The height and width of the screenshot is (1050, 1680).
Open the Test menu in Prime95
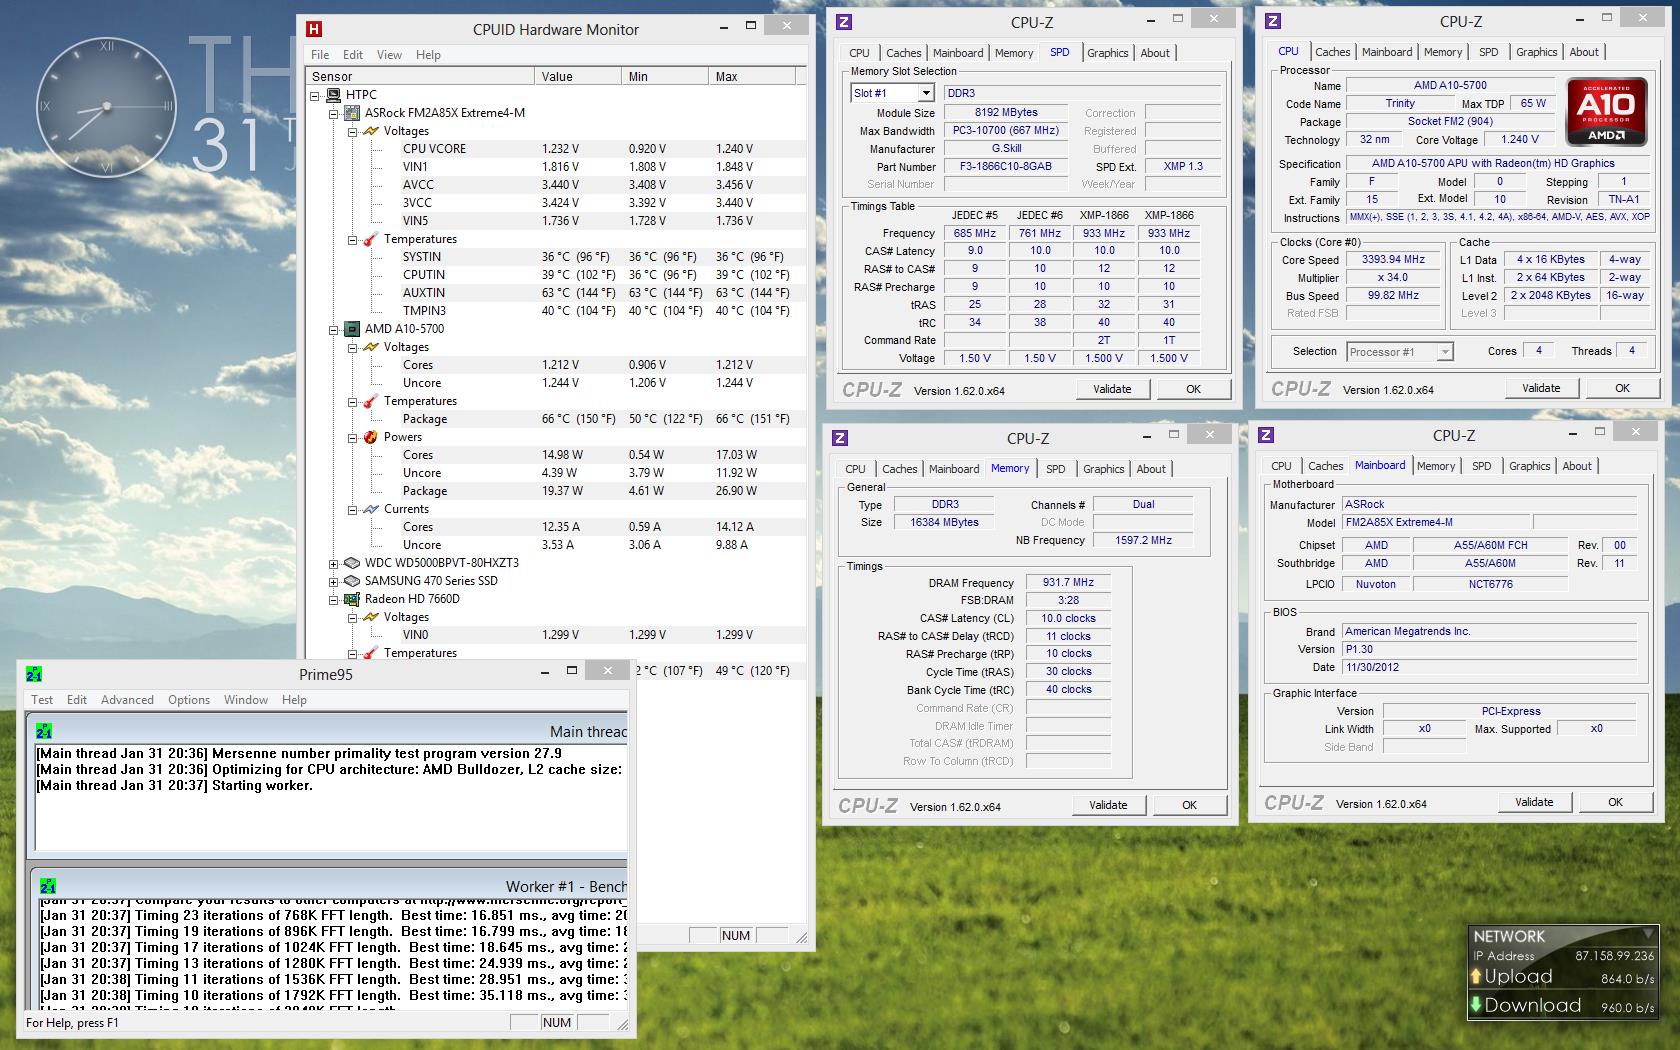pyautogui.click(x=42, y=700)
